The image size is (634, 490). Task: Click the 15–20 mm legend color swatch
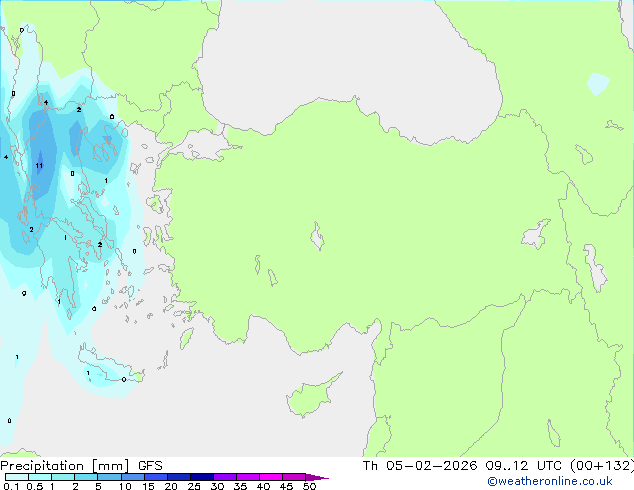[155, 477]
